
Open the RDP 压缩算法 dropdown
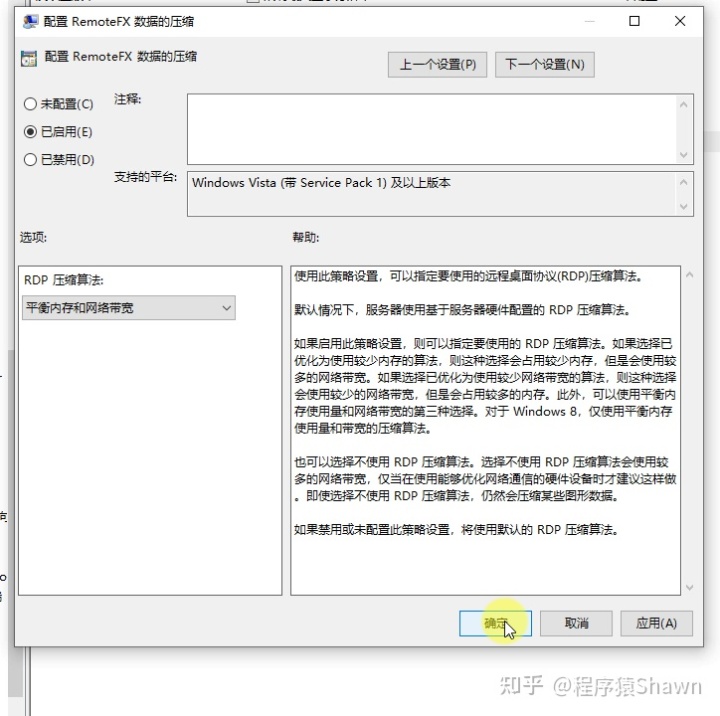pos(129,308)
